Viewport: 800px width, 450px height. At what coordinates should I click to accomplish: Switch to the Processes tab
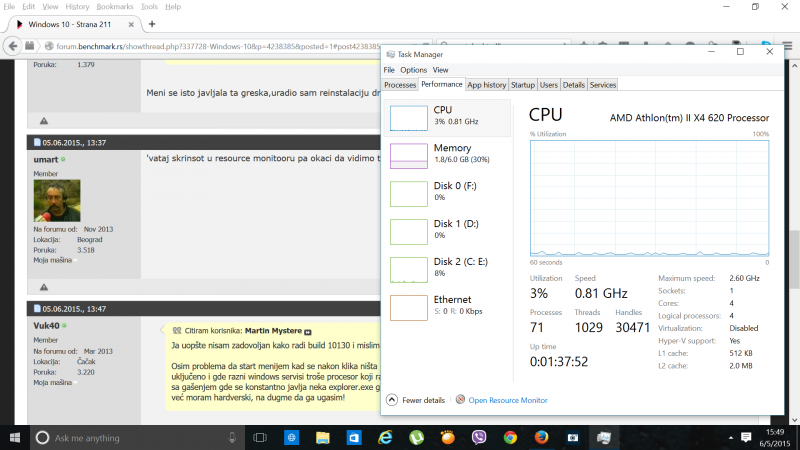(x=400, y=85)
